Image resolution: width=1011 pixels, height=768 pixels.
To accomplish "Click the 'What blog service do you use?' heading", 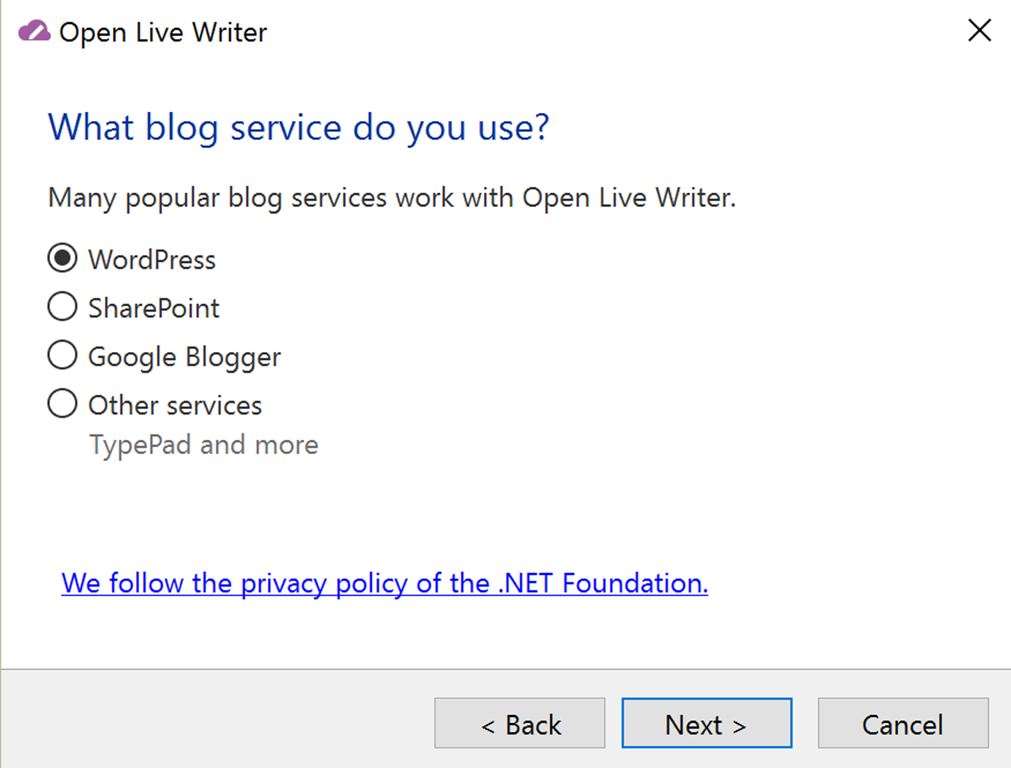I will 299,128.
